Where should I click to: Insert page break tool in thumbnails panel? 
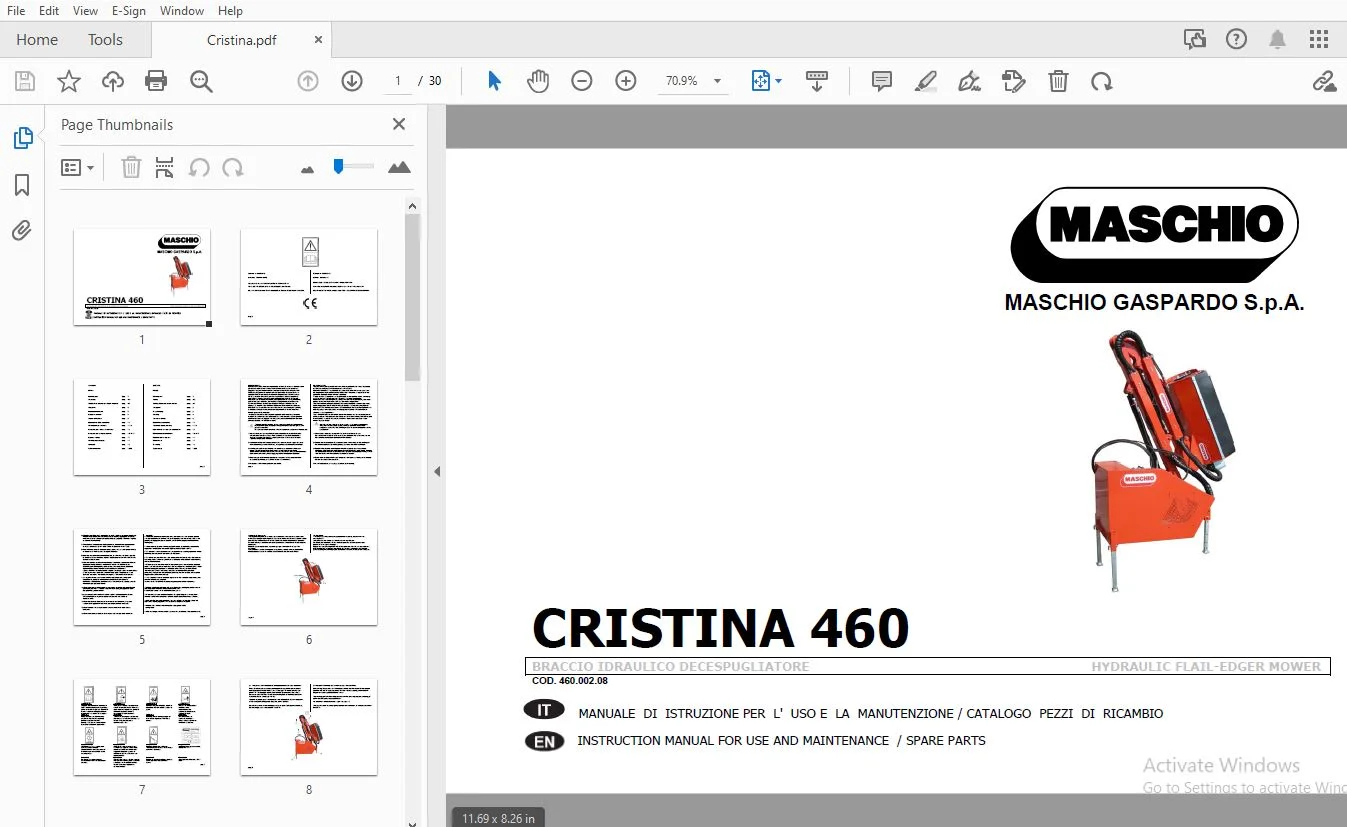point(165,167)
